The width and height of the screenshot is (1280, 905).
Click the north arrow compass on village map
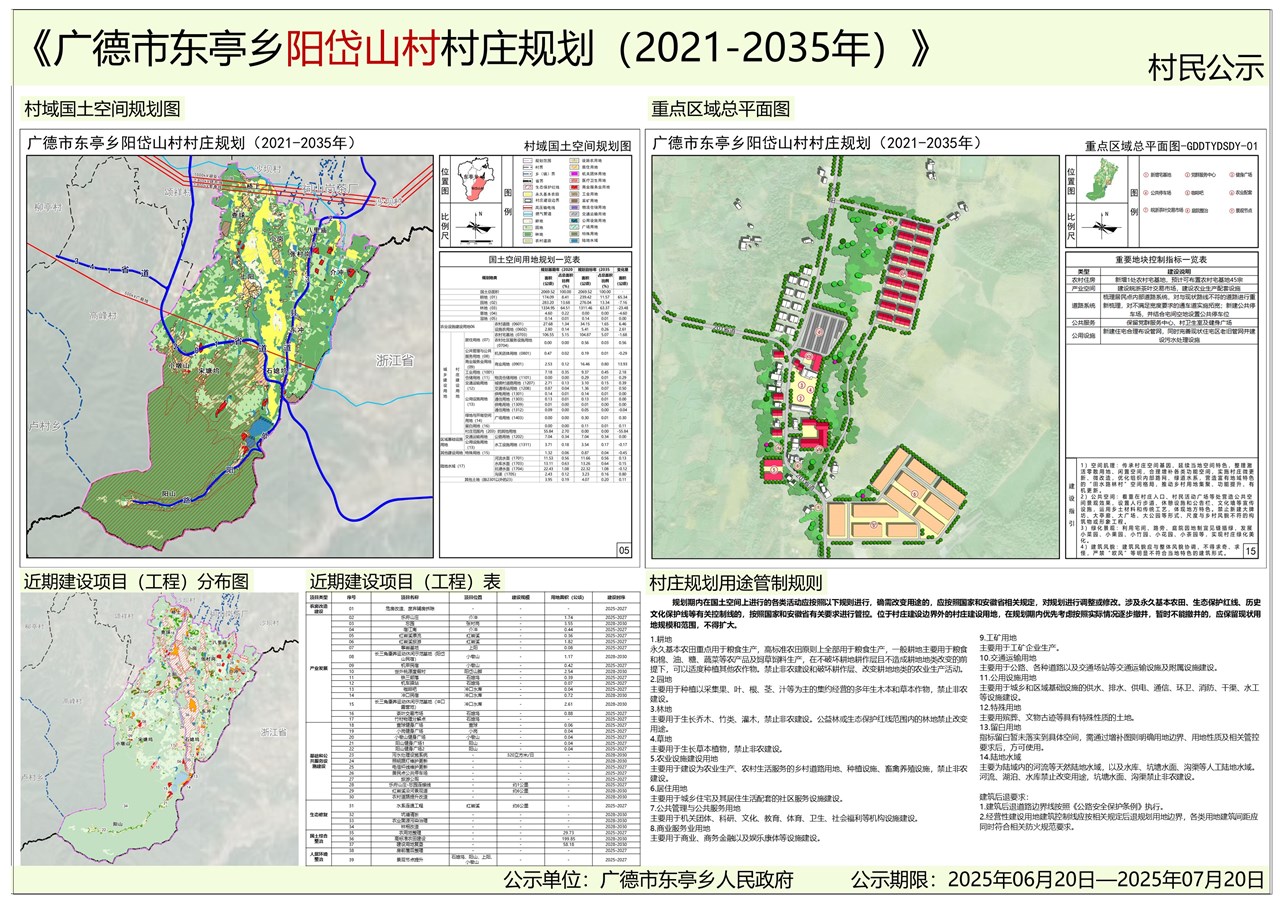[x=476, y=227]
